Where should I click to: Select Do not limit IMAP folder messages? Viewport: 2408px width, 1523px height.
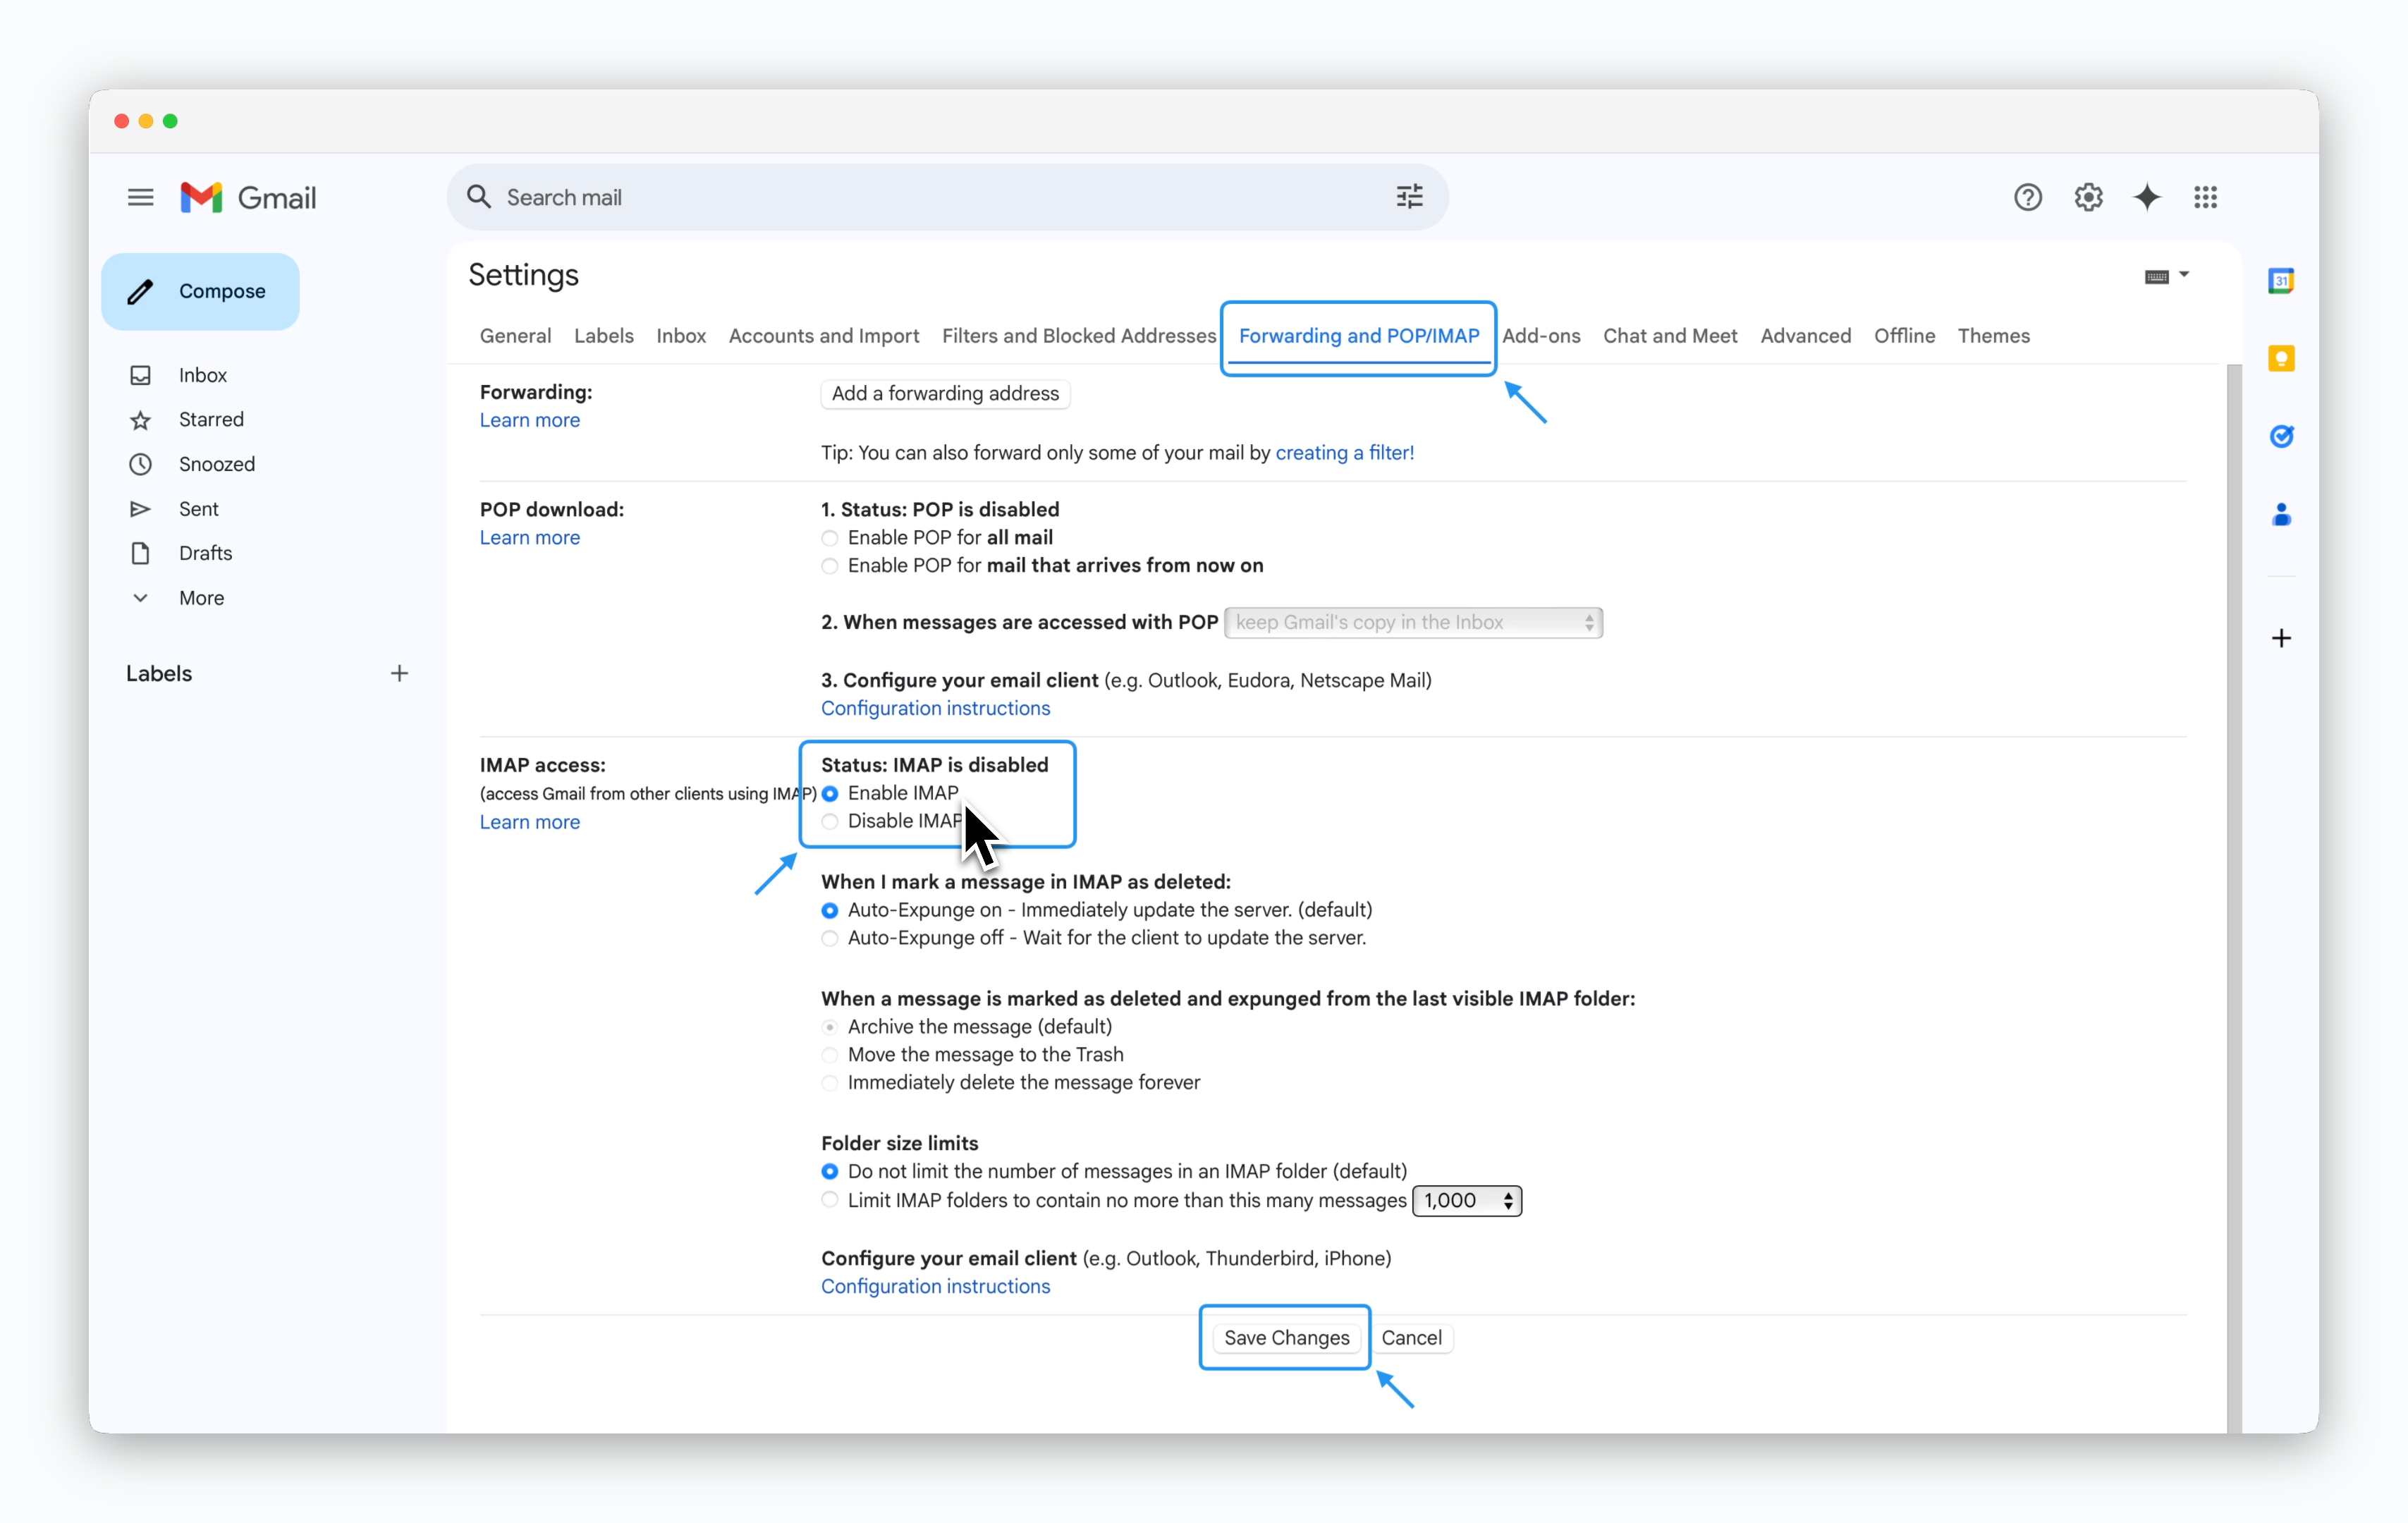pyautogui.click(x=829, y=1171)
